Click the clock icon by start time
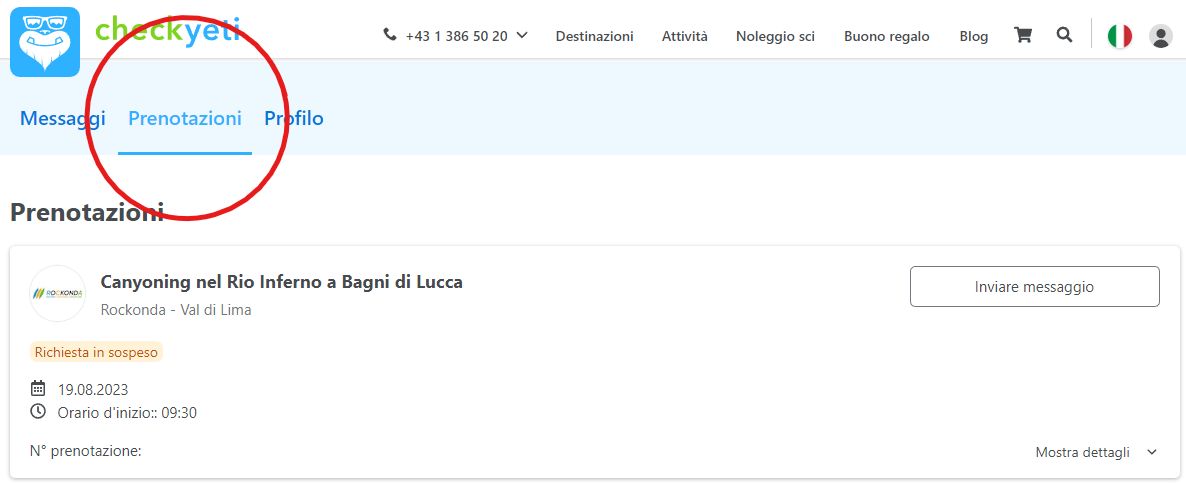 (x=38, y=411)
